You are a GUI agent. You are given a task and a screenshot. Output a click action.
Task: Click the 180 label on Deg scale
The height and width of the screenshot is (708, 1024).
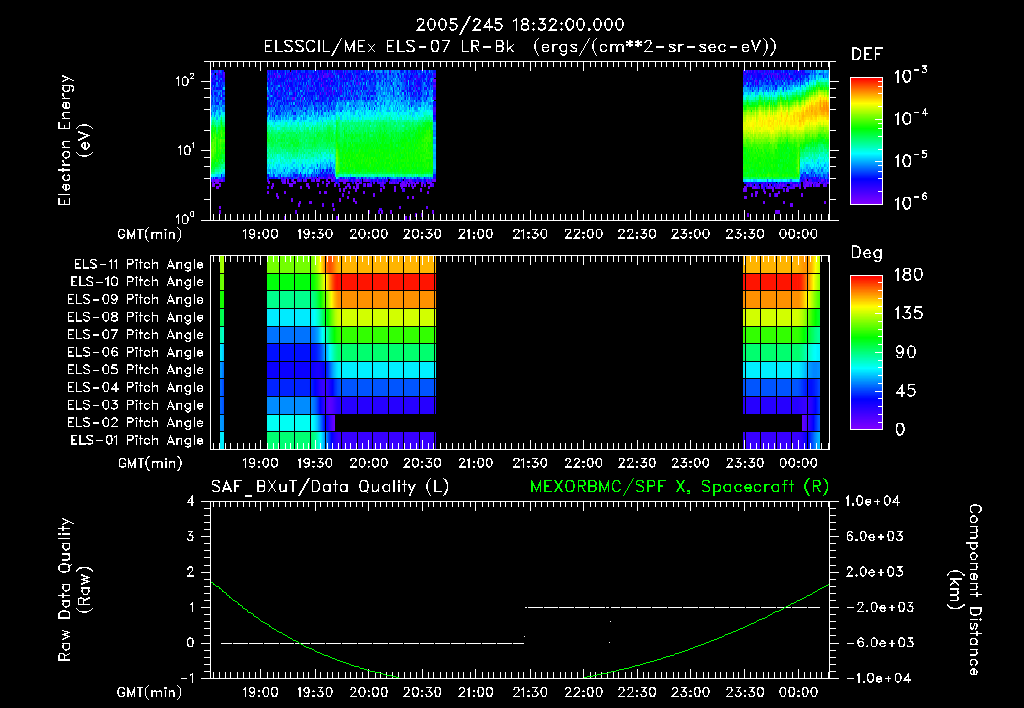pyautogui.click(x=909, y=275)
